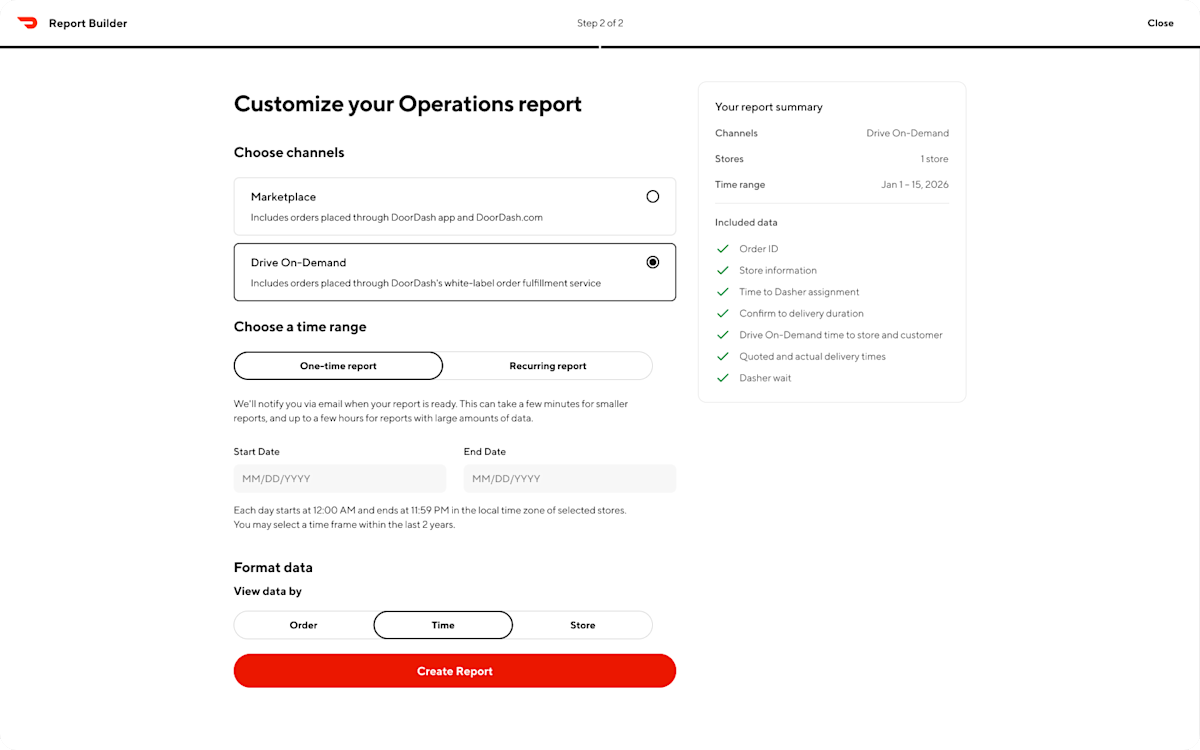Click the progress bar under the header
The image size is (1200, 750).
pos(600,47)
